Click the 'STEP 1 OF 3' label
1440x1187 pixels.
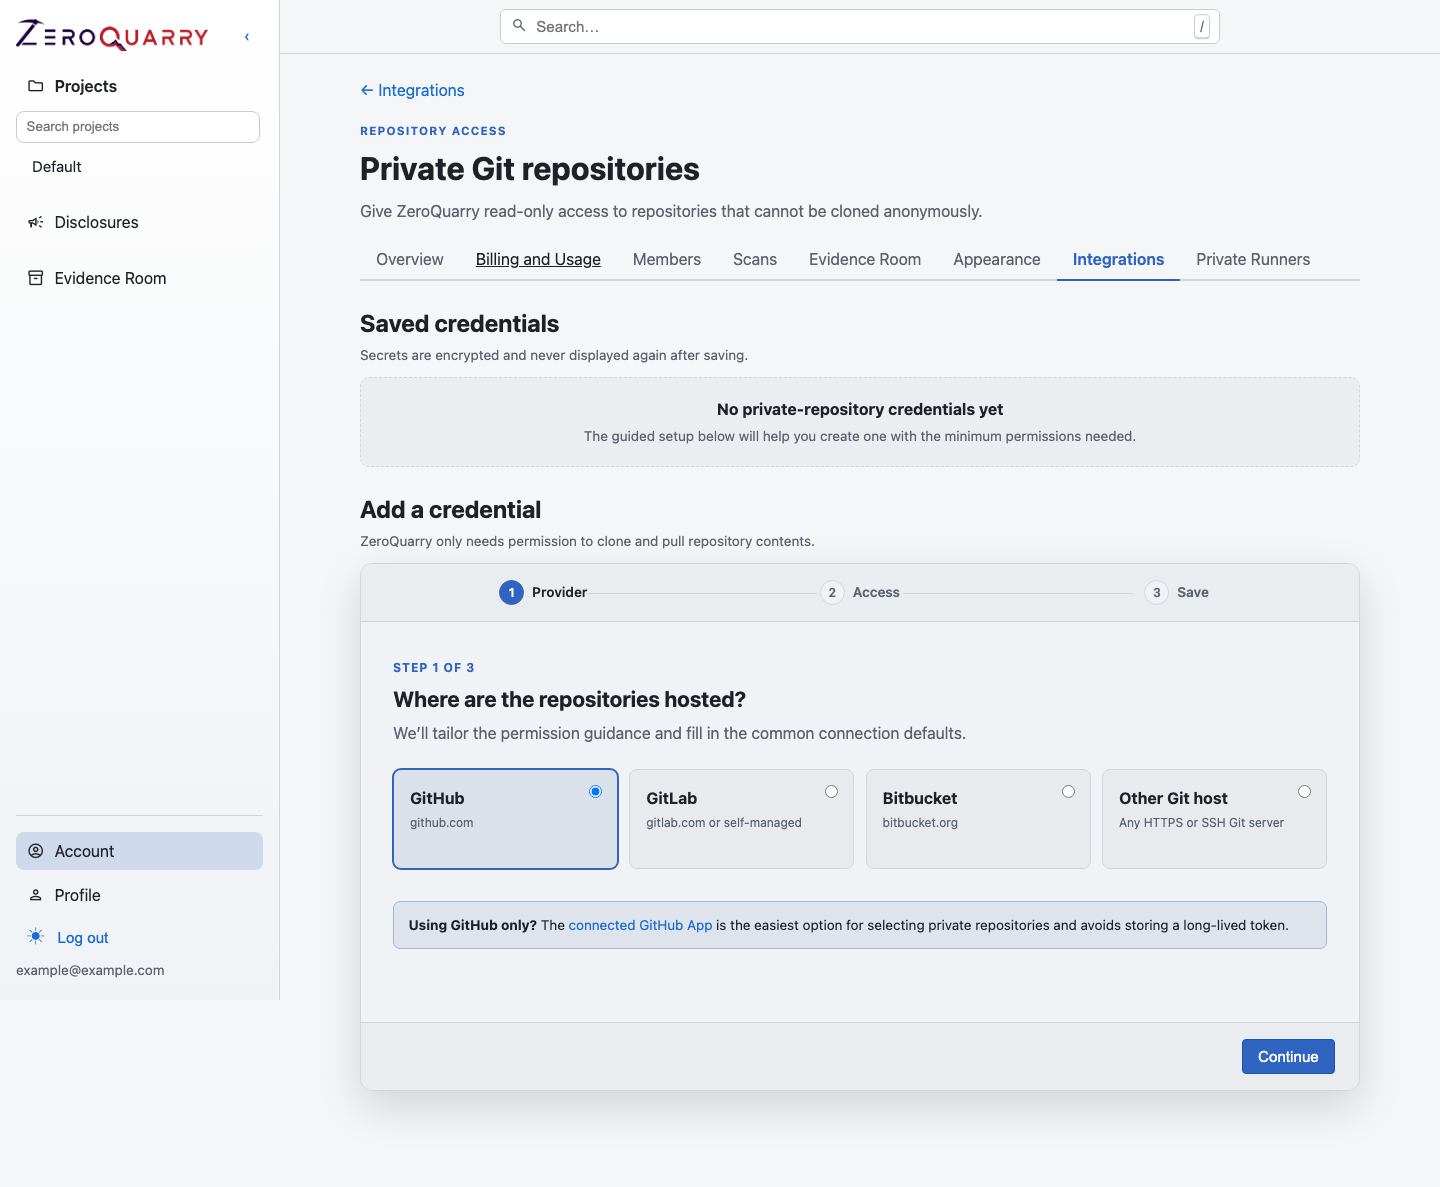pyautogui.click(x=434, y=667)
